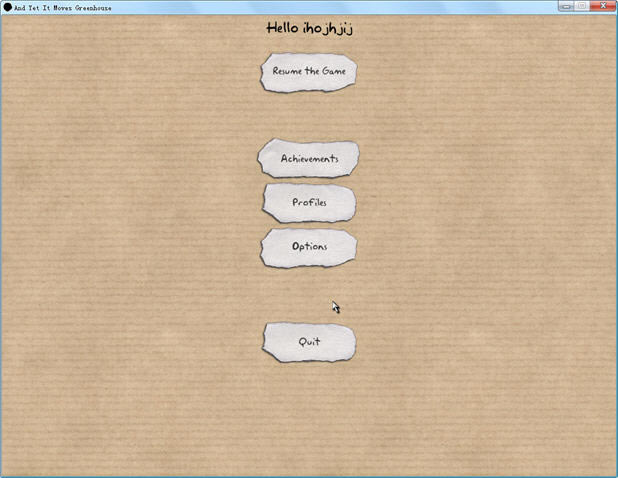This screenshot has height=478, width=618.
Task: Maximize the game window
Action: pyautogui.click(x=582, y=6)
